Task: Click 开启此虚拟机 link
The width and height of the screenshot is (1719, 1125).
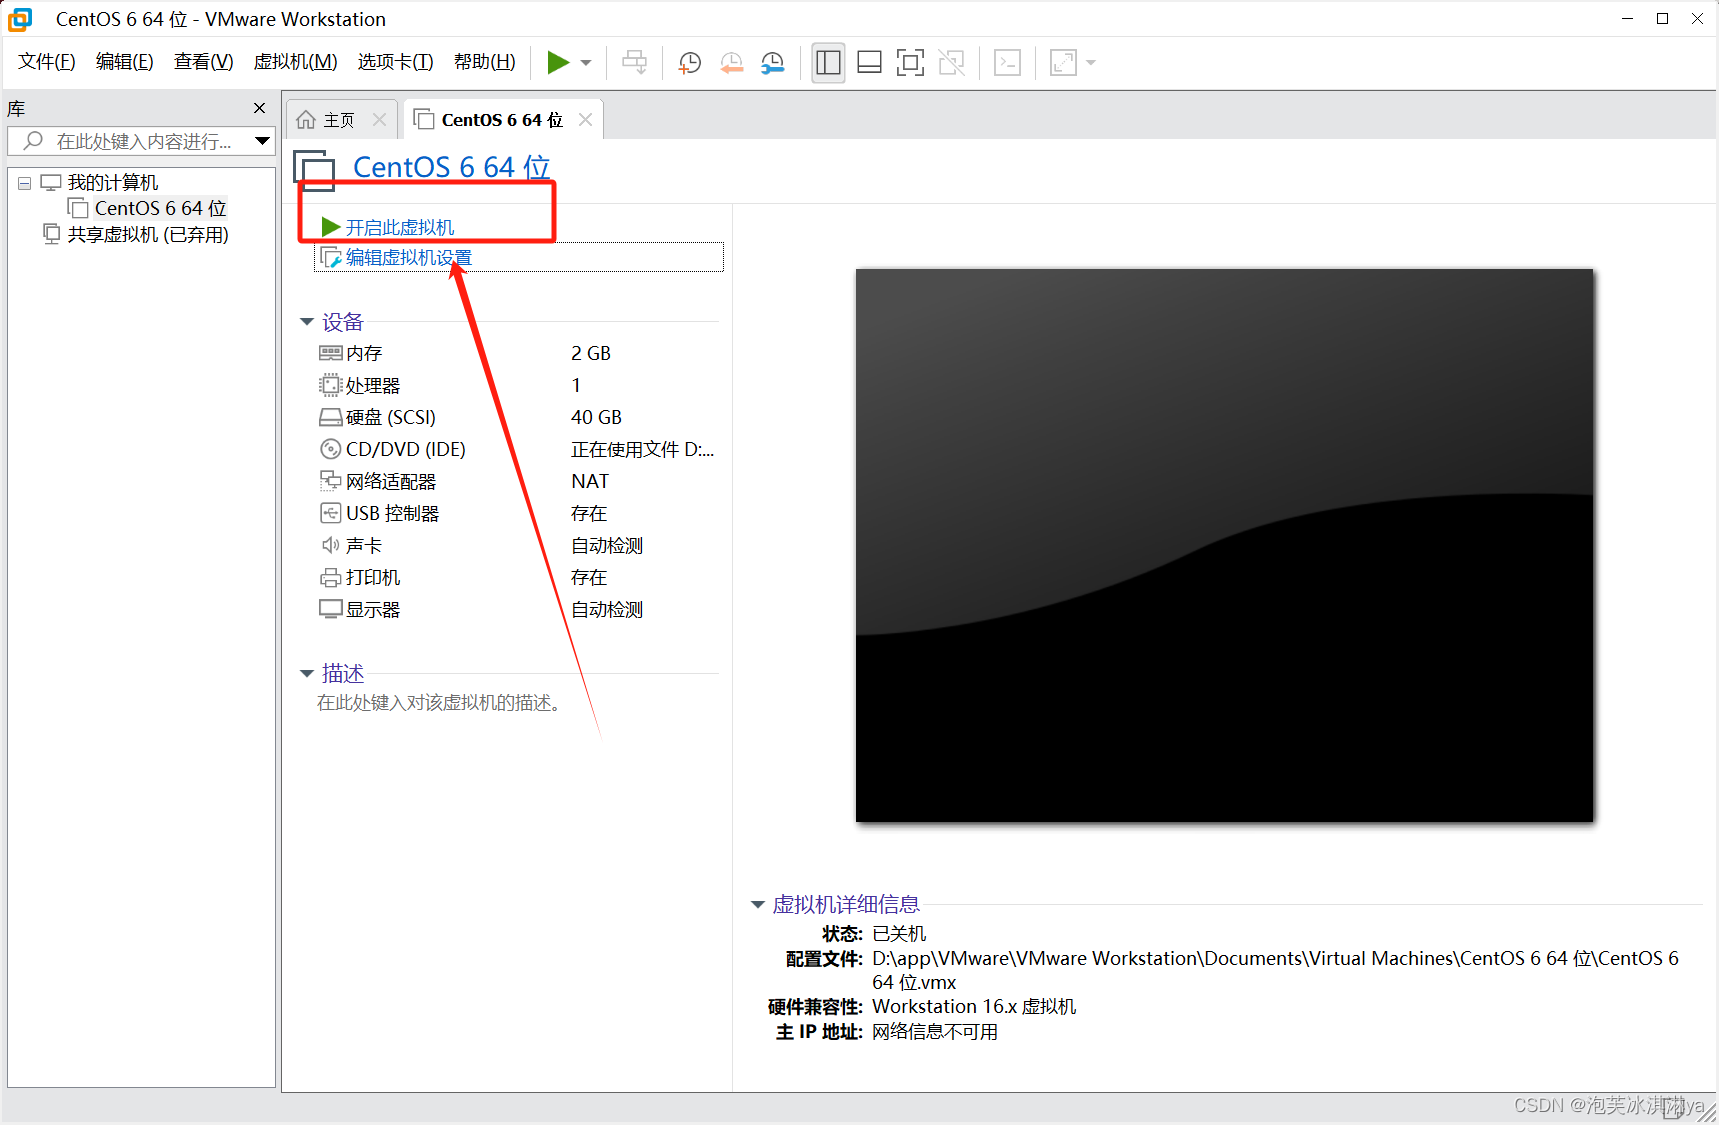Action: pos(400,228)
